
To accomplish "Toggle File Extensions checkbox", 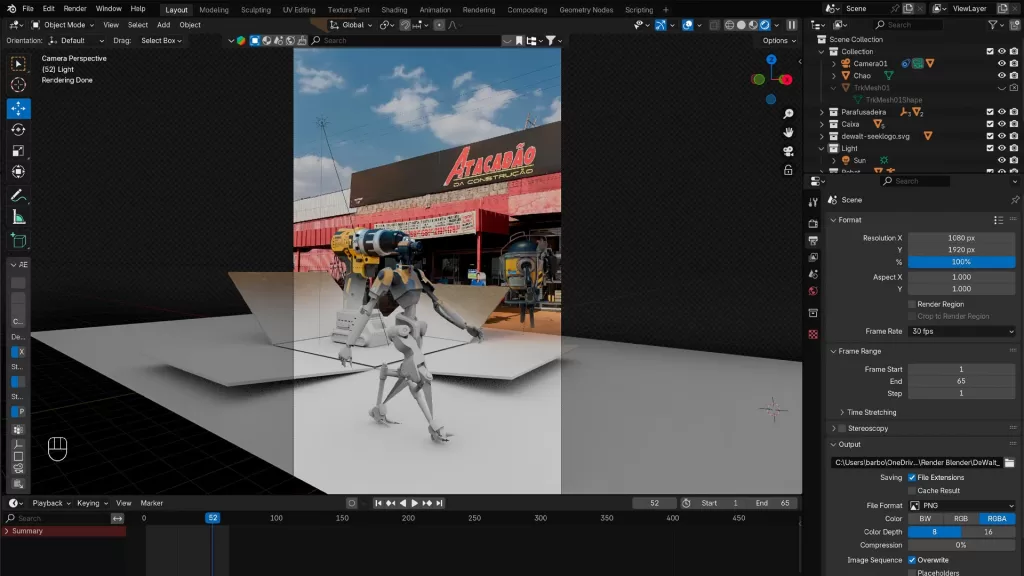I will 912,477.
